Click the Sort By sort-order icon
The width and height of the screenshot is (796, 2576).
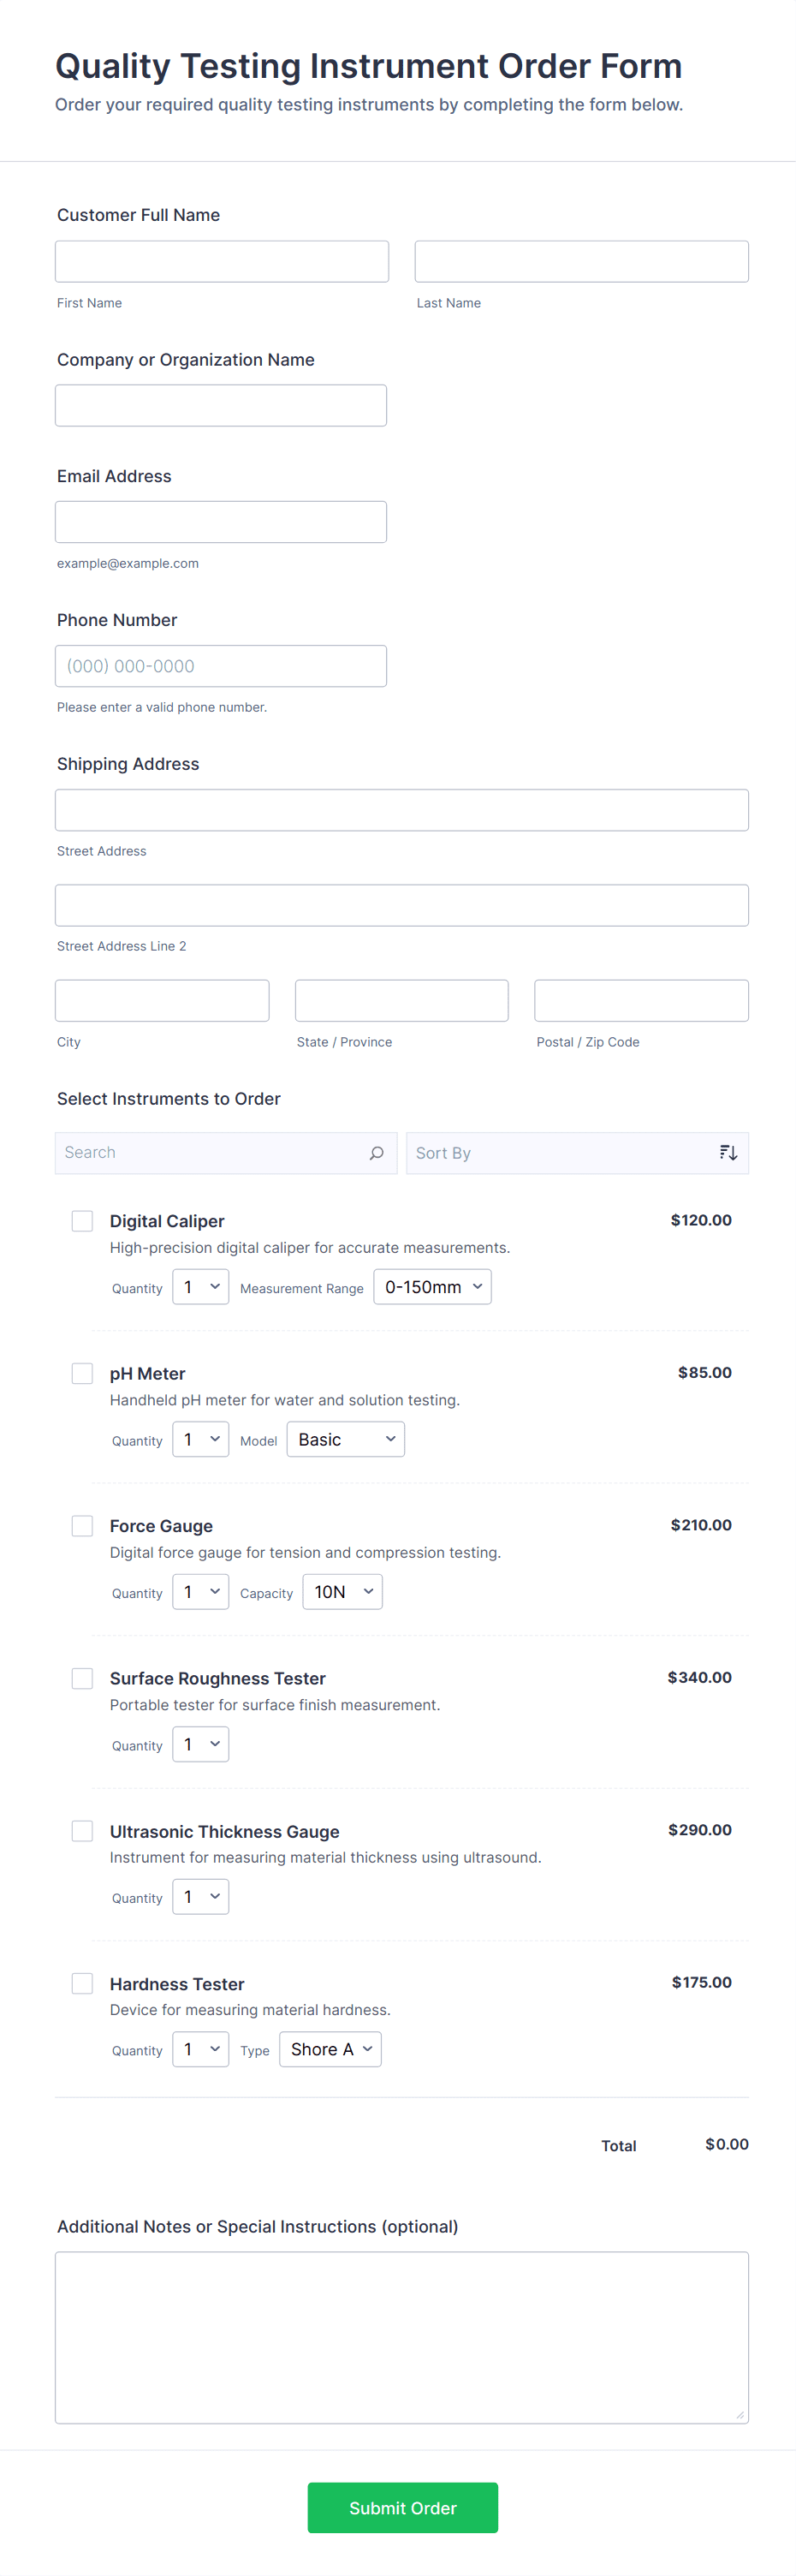pyautogui.click(x=728, y=1153)
